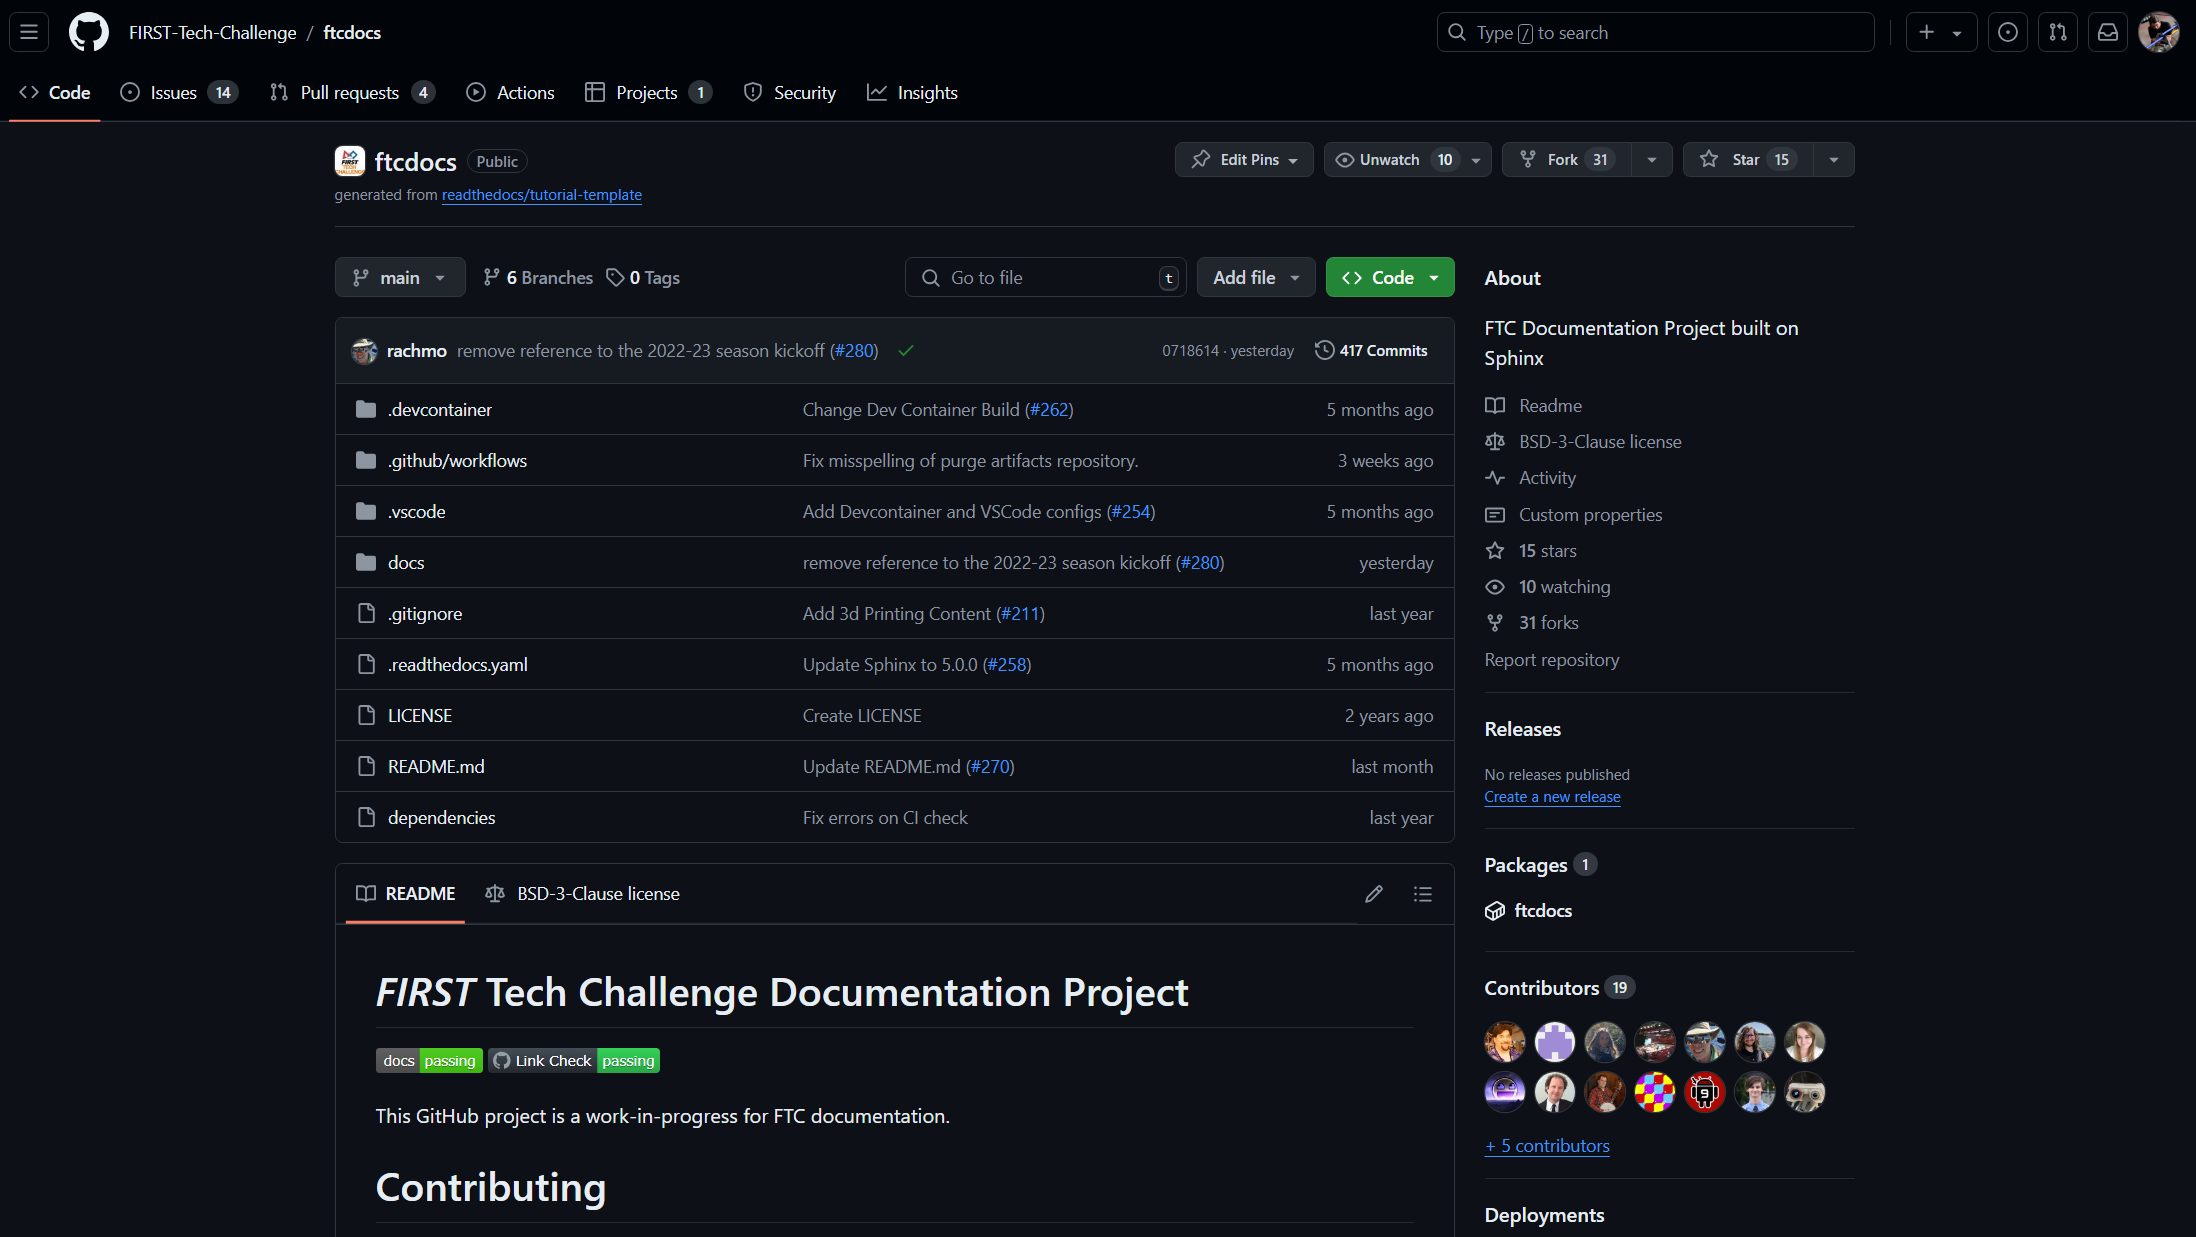Star the ftcdocs repository

click(1745, 160)
